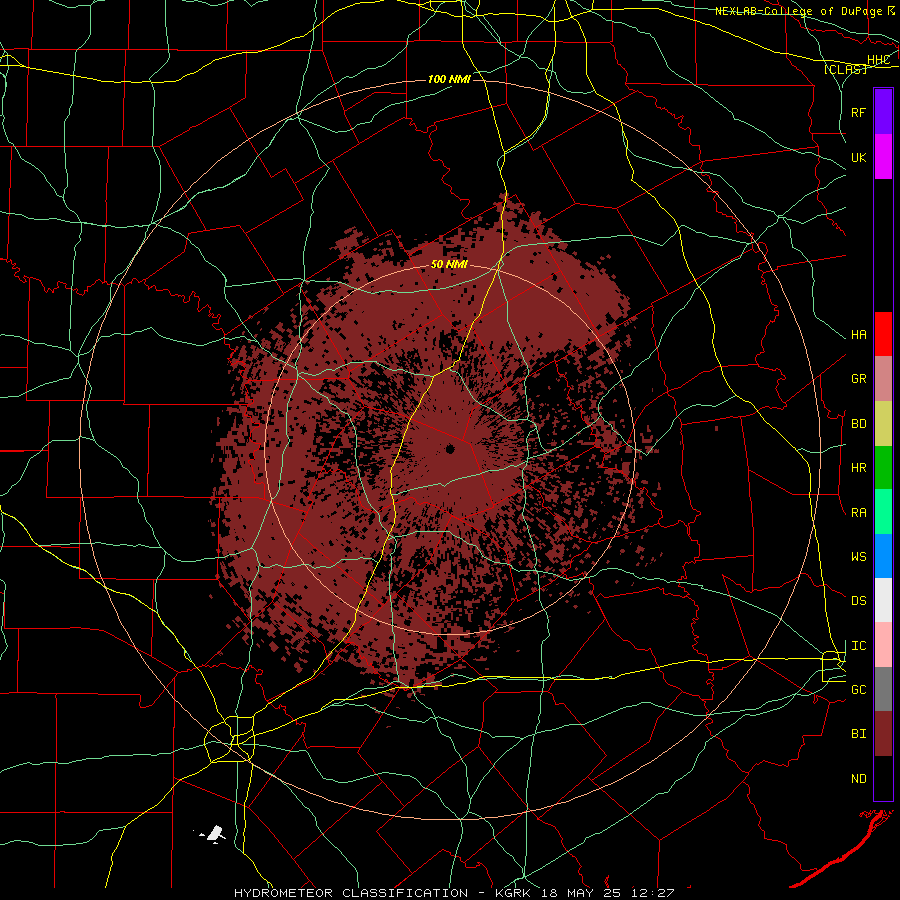Click the ND legend label
Image resolution: width=900 pixels, height=900 pixels.
point(859,779)
